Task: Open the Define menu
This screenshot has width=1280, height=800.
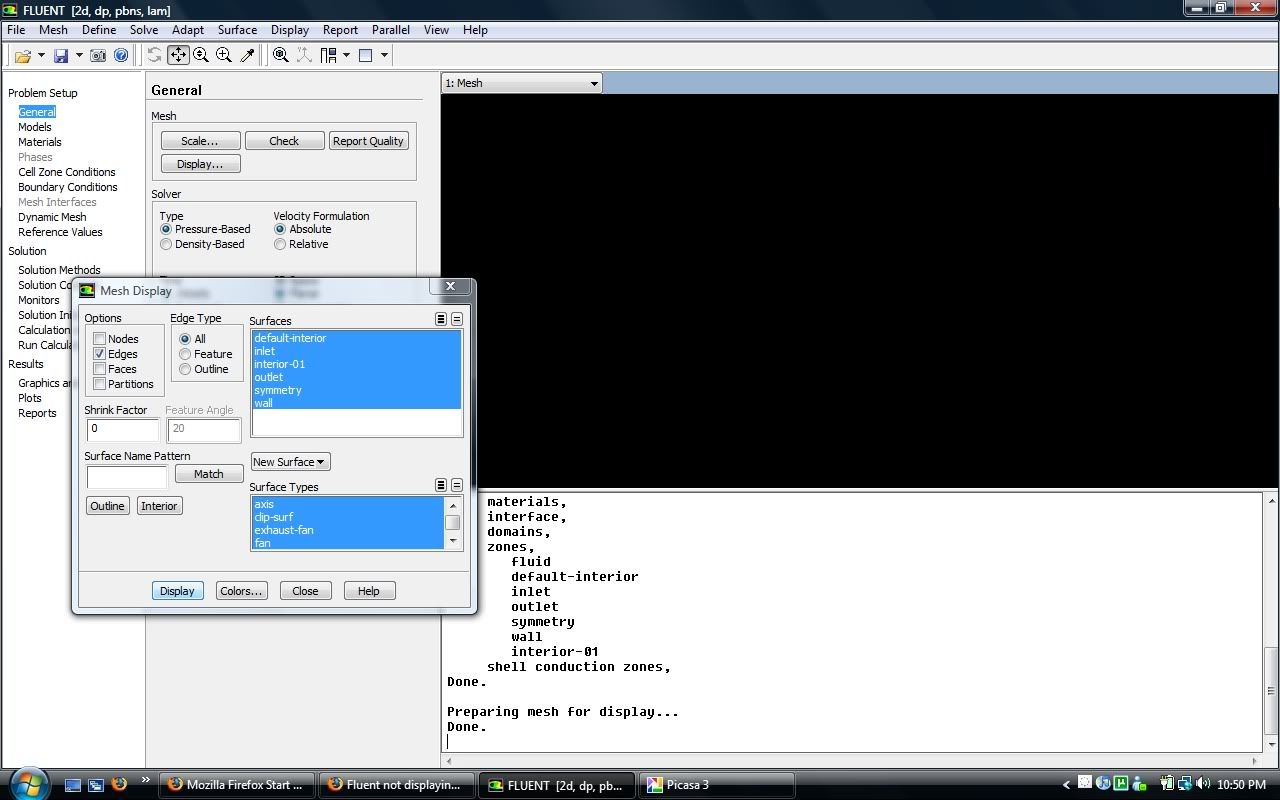Action: (99, 30)
